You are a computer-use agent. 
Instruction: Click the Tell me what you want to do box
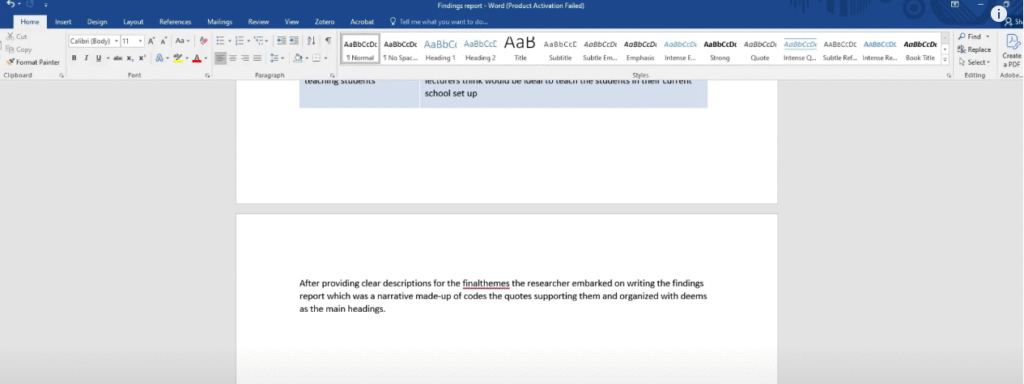tap(440, 22)
